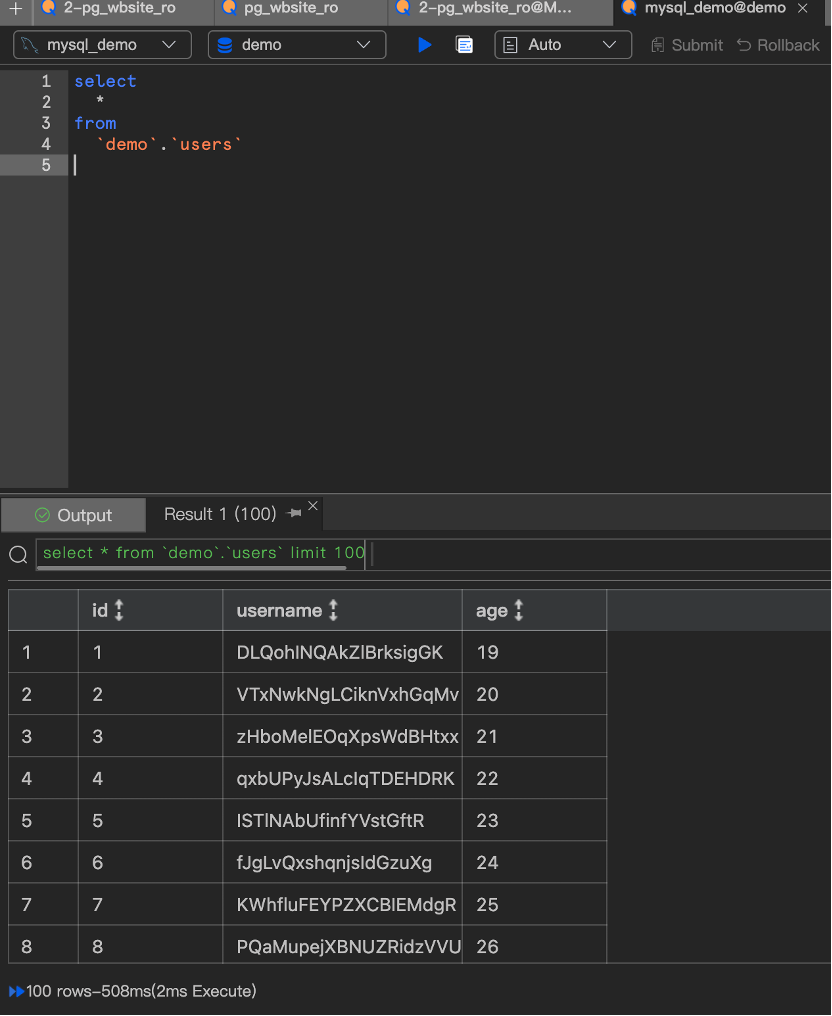
Task: Sort results by username column arrows
Action: click(x=333, y=610)
